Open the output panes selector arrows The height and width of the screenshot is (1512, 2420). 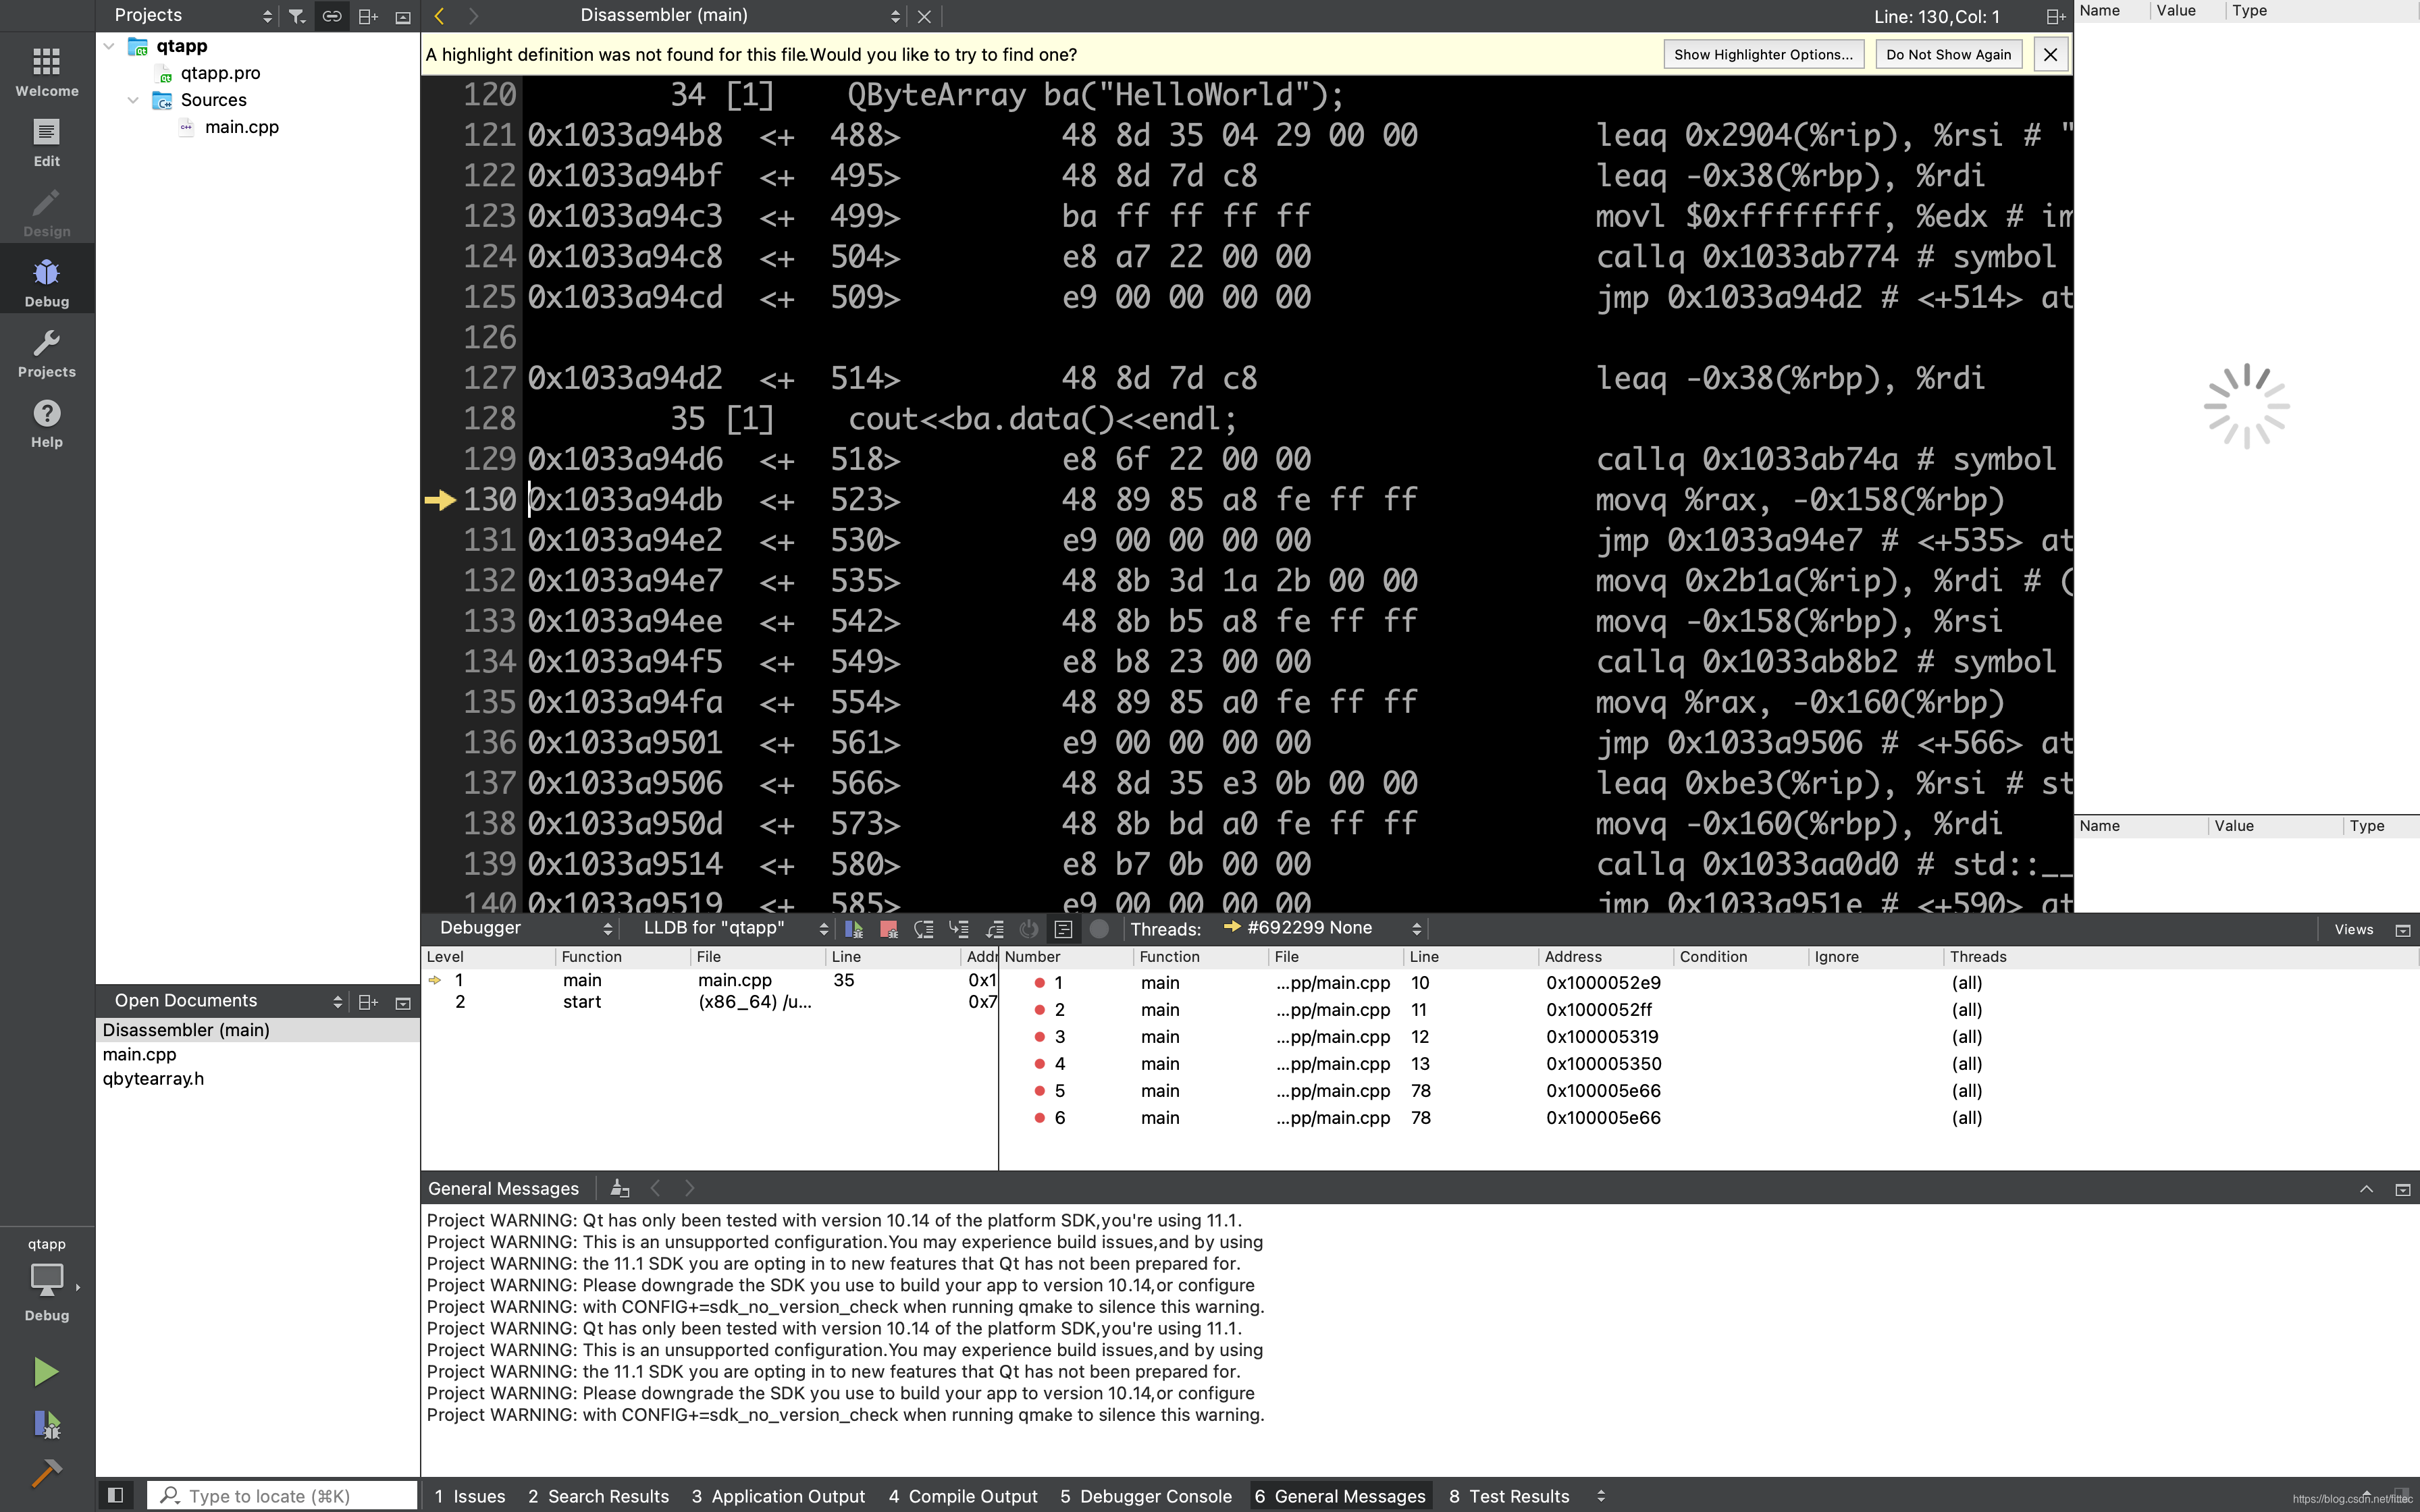(x=1601, y=1496)
